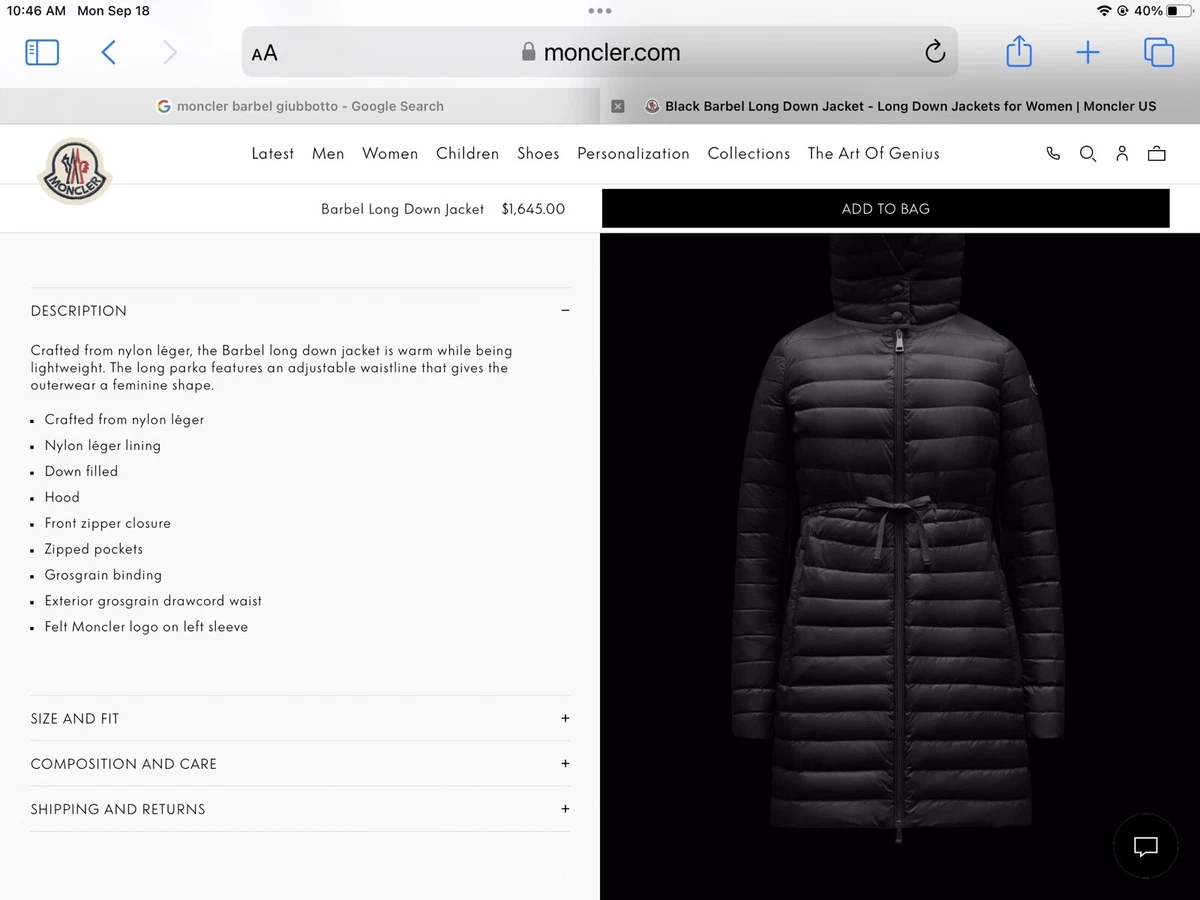
Task: Tap the padlock in the address bar
Action: [529, 52]
